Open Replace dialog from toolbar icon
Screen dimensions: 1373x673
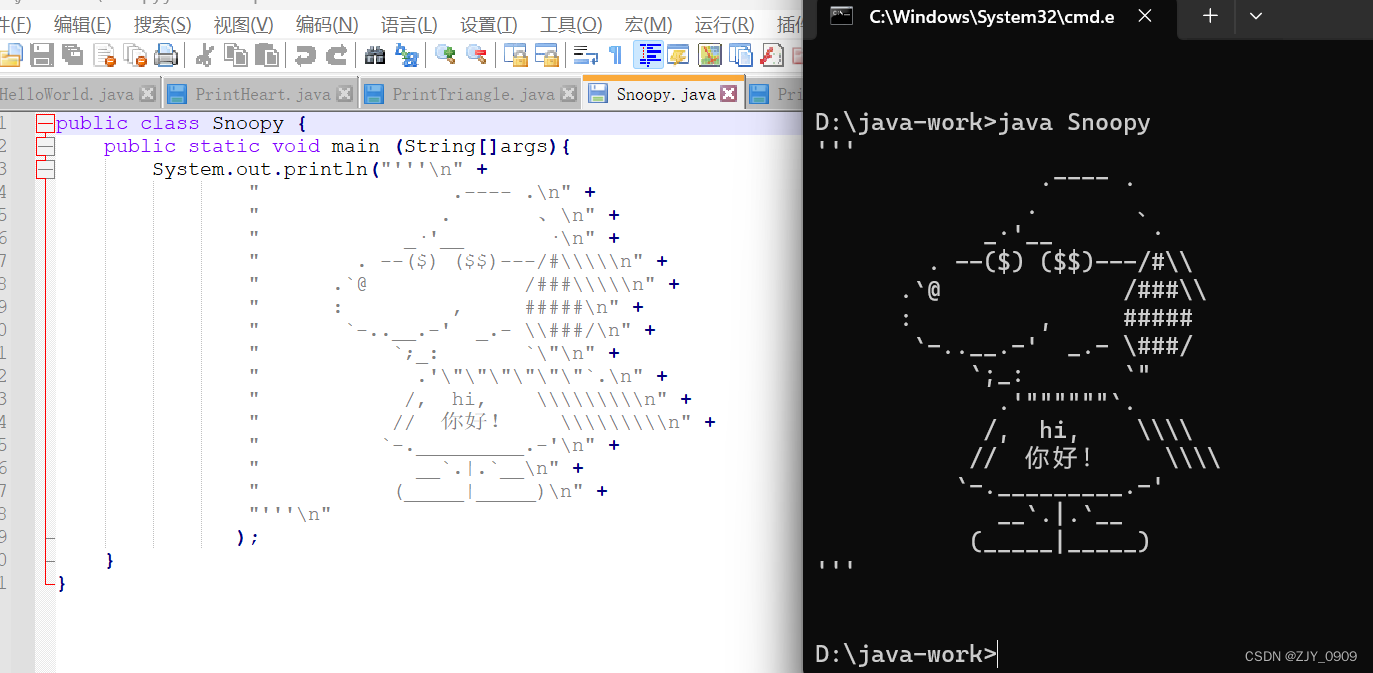pyautogui.click(x=407, y=55)
